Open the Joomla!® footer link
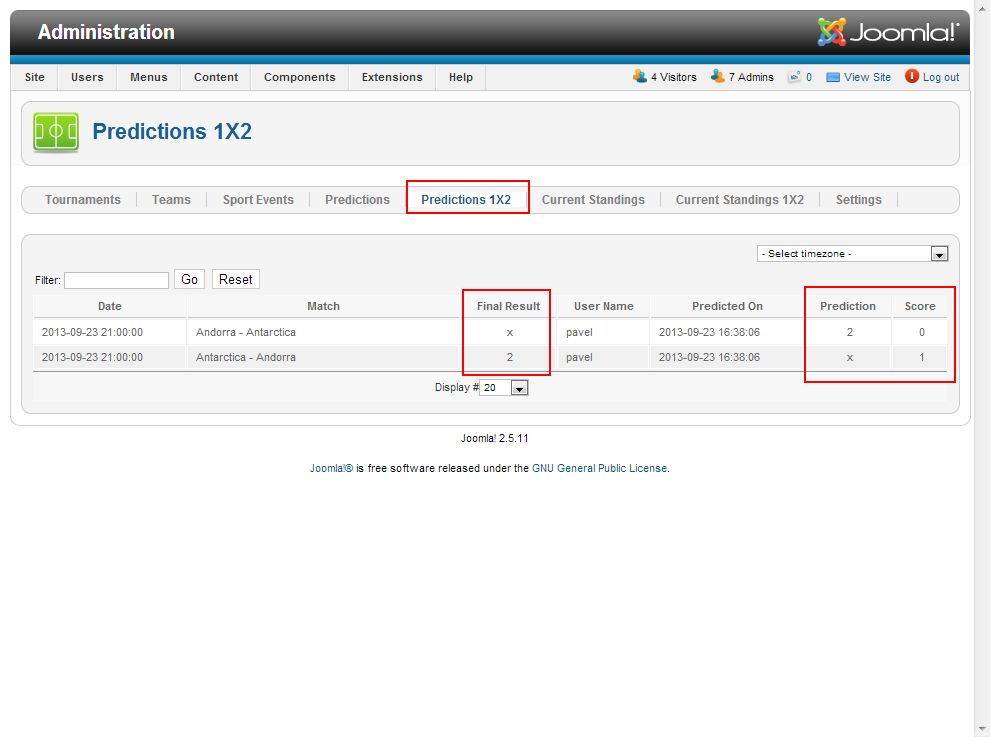Screen dimensions: 990x737 [x=331, y=468]
